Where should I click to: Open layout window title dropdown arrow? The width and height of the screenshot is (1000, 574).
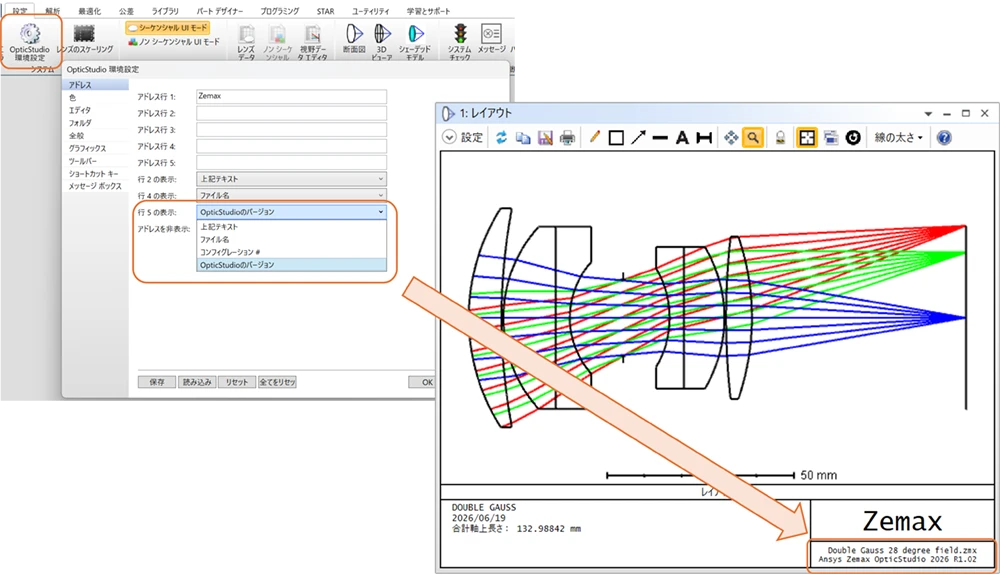point(929,114)
